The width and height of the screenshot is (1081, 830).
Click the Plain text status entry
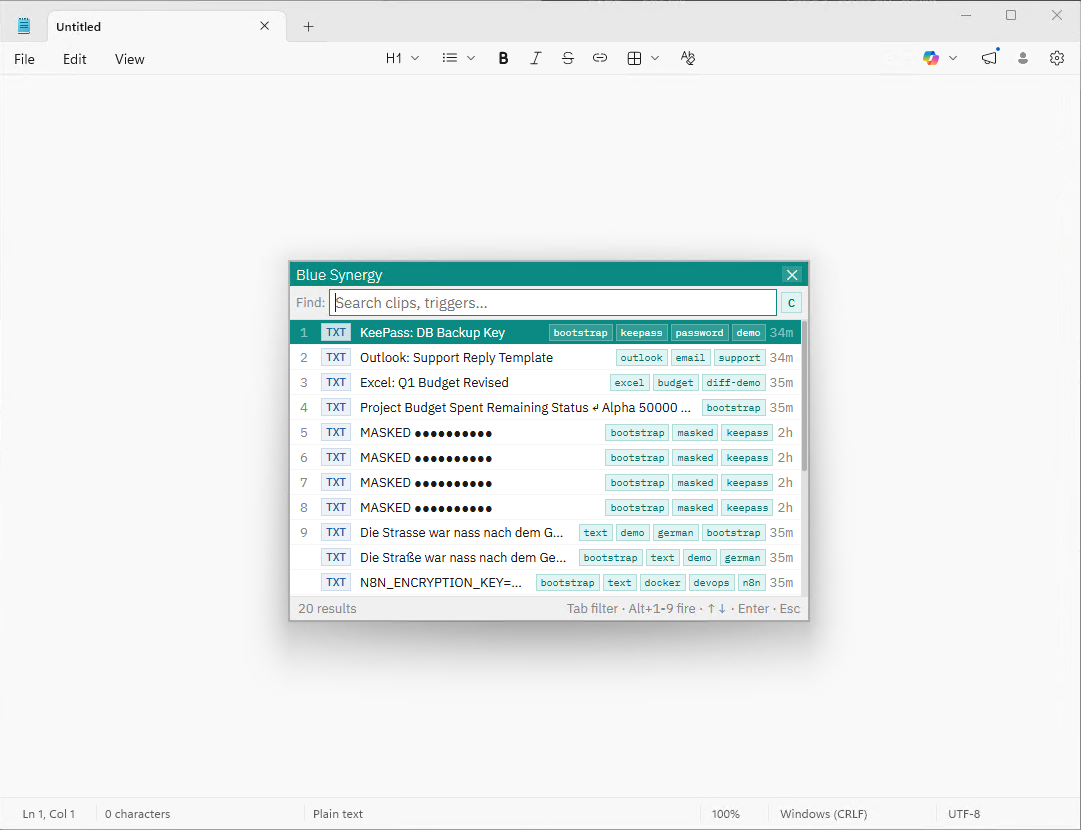(x=338, y=814)
